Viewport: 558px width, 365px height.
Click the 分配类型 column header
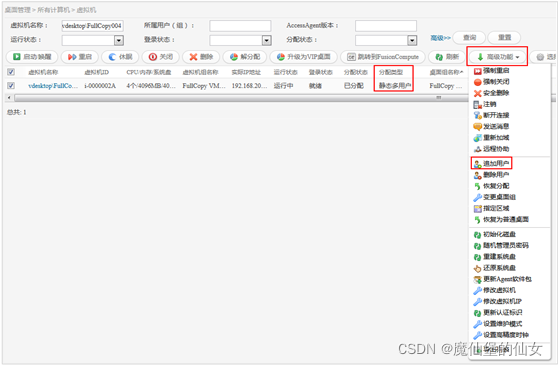pyautogui.click(x=391, y=72)
